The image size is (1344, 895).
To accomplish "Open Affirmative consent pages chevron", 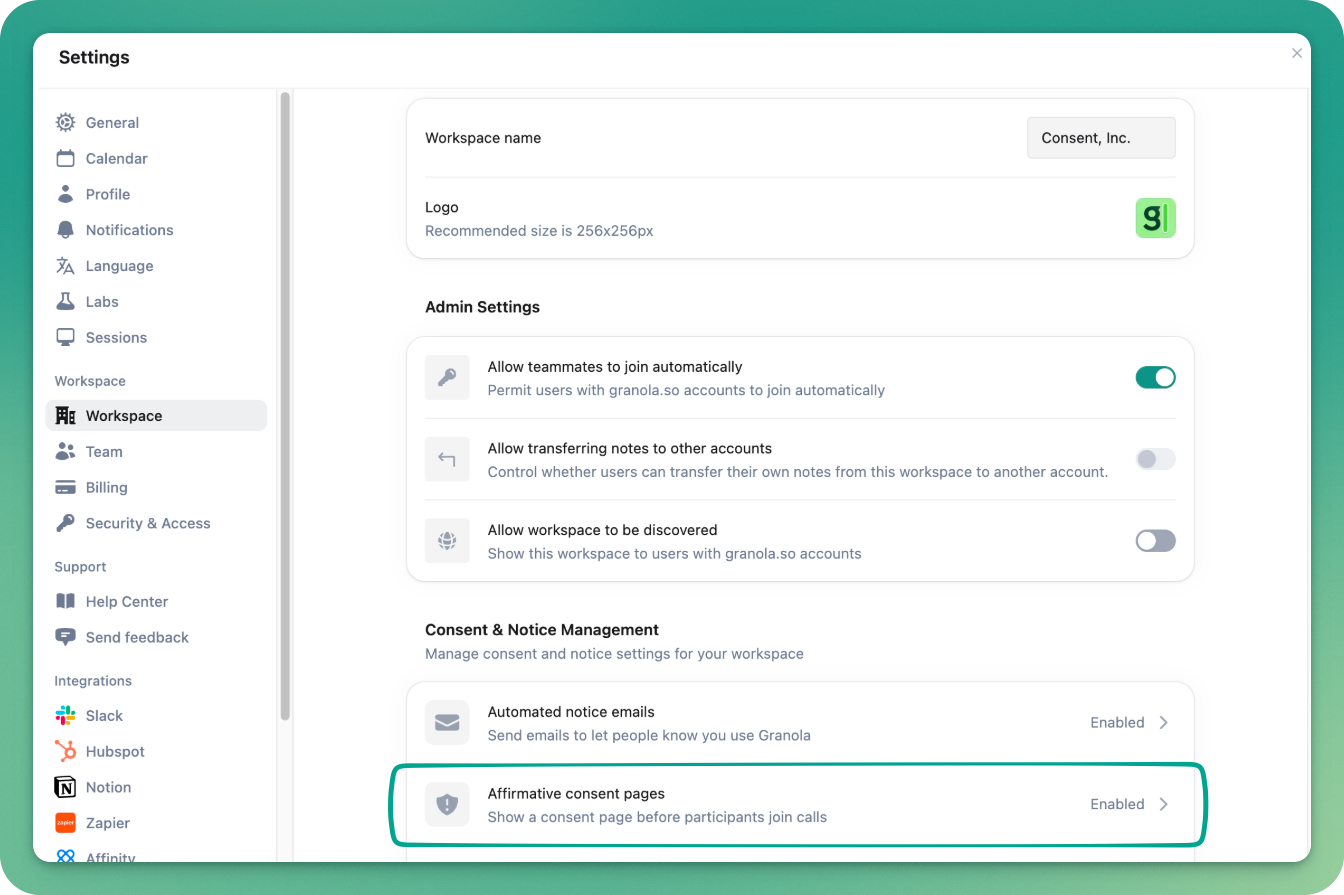I will point(1163,805).
